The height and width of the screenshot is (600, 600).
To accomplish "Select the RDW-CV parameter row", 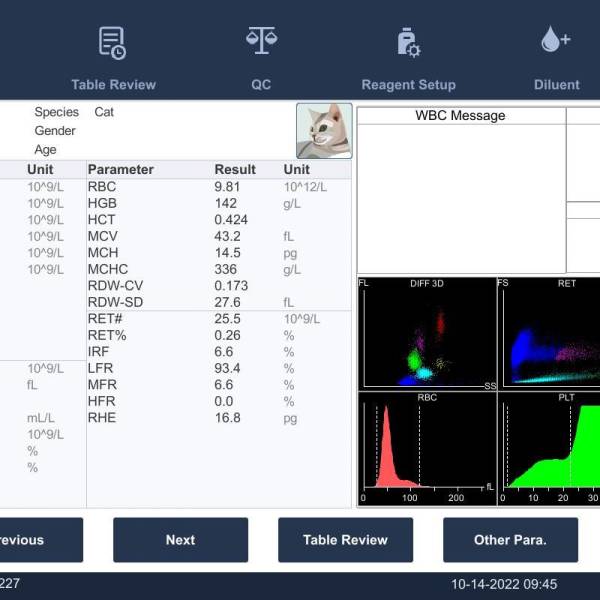I will click(x=219, y=285).
